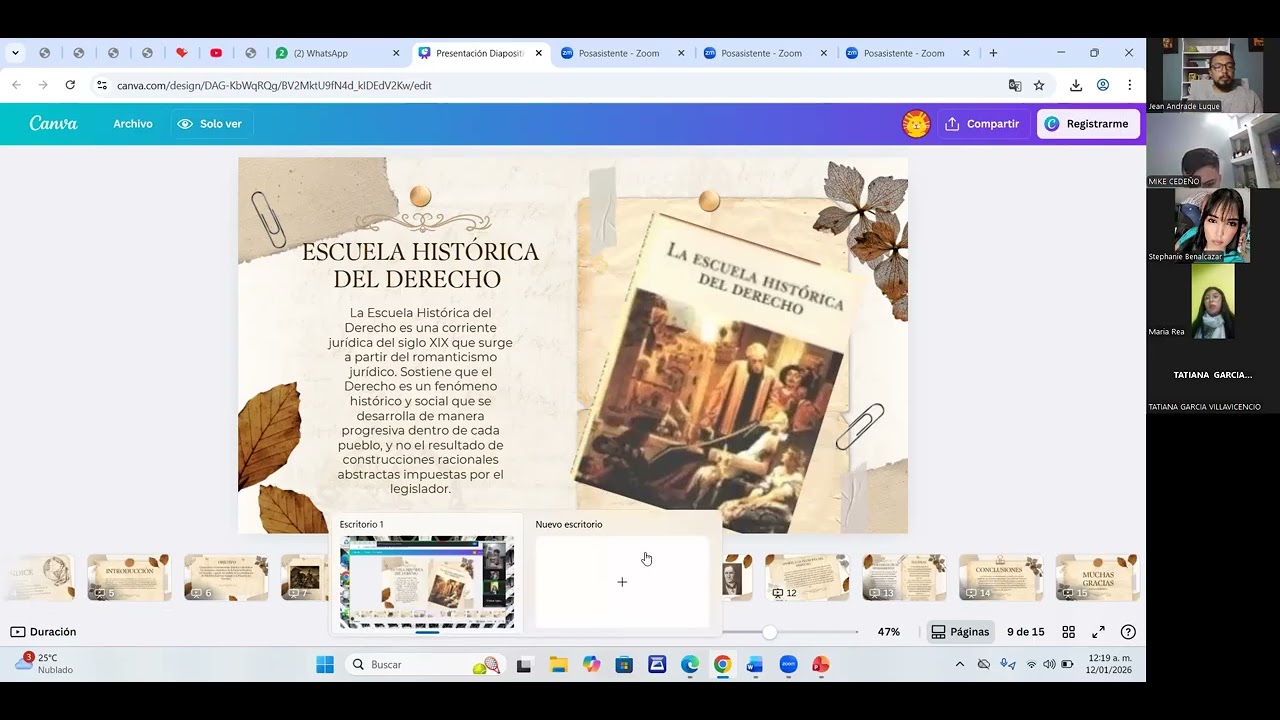Open the red heart pinned tab
The height and width of the screenshot is (720, 1280).
181,53
